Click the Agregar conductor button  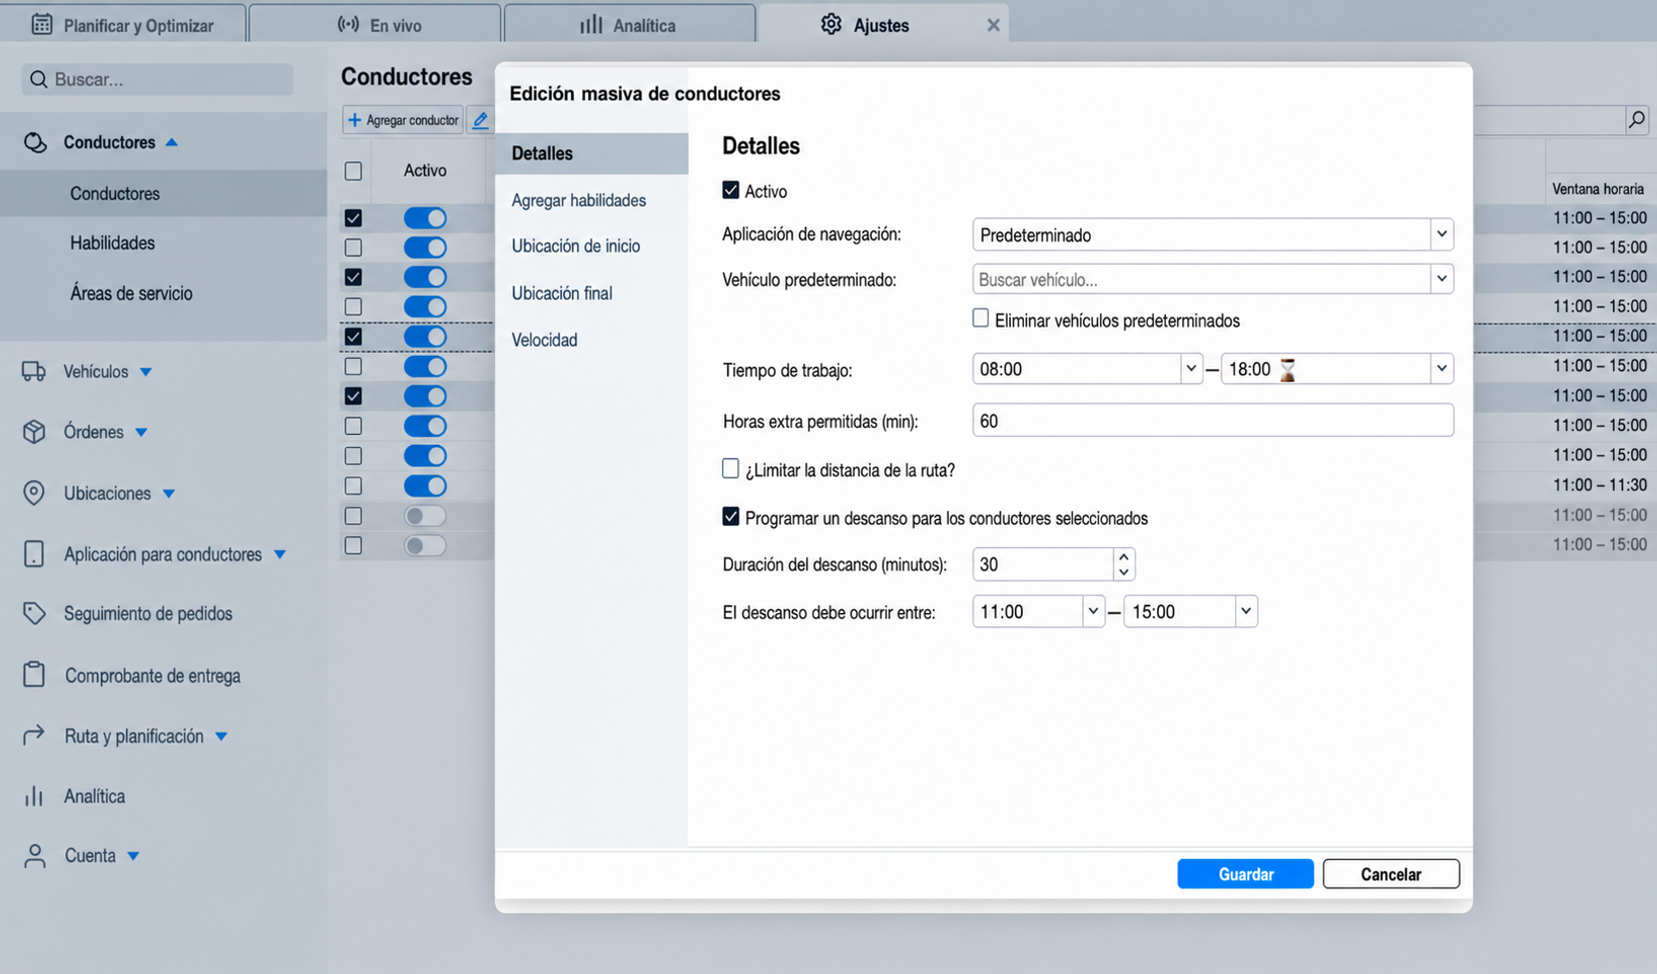[x=403, y=120]
